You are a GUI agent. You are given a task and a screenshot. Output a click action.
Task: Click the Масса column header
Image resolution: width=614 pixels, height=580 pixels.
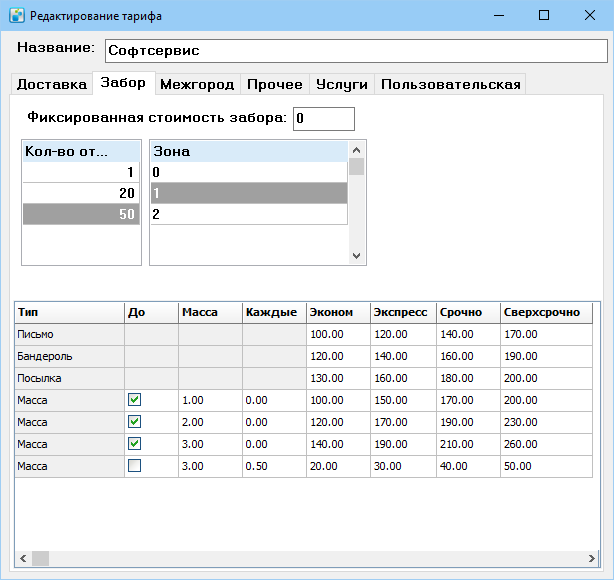[211, 313]
